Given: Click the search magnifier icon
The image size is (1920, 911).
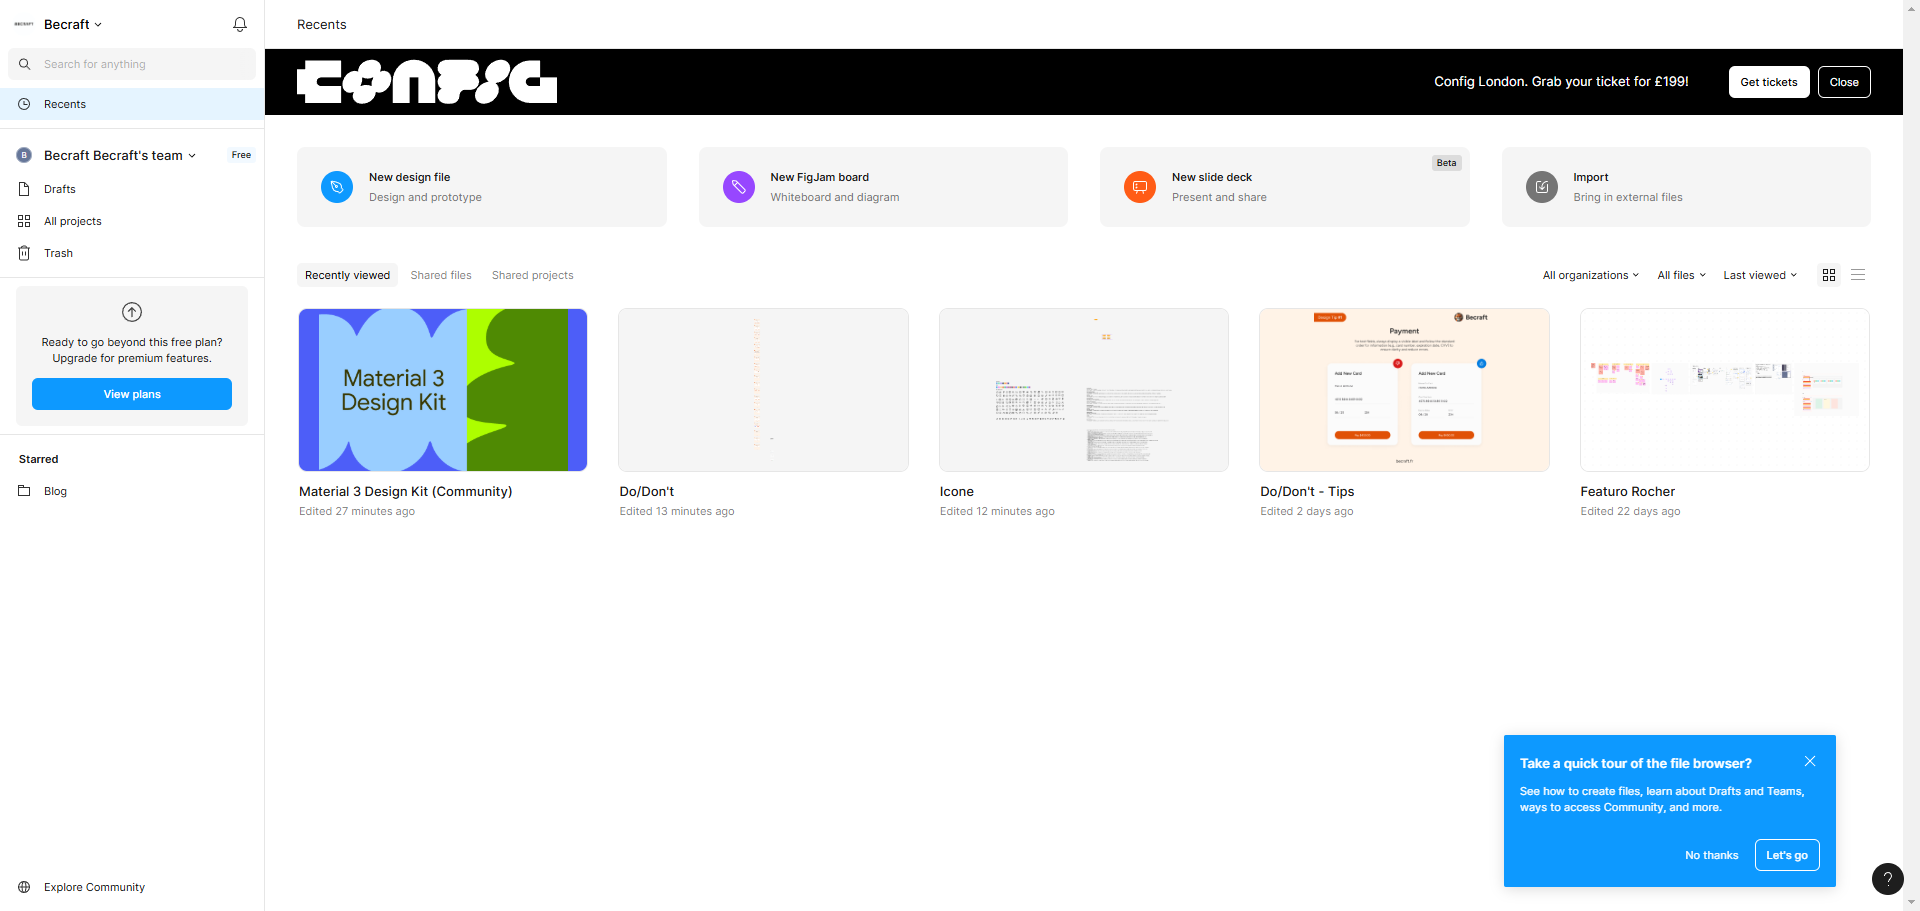Looking at the screenshot, I should click(25, 64).
